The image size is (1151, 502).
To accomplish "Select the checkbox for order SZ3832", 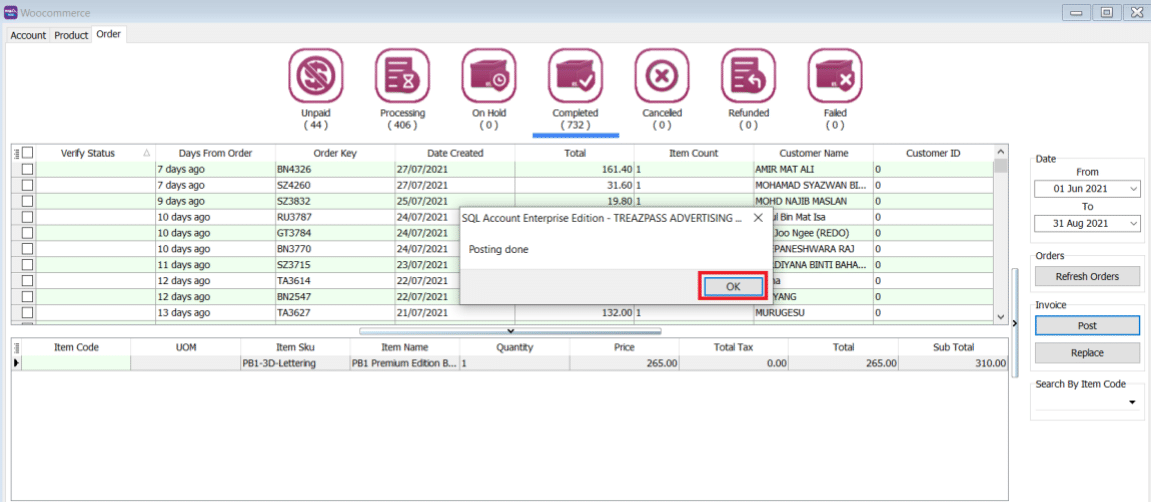I will (28, 201).
